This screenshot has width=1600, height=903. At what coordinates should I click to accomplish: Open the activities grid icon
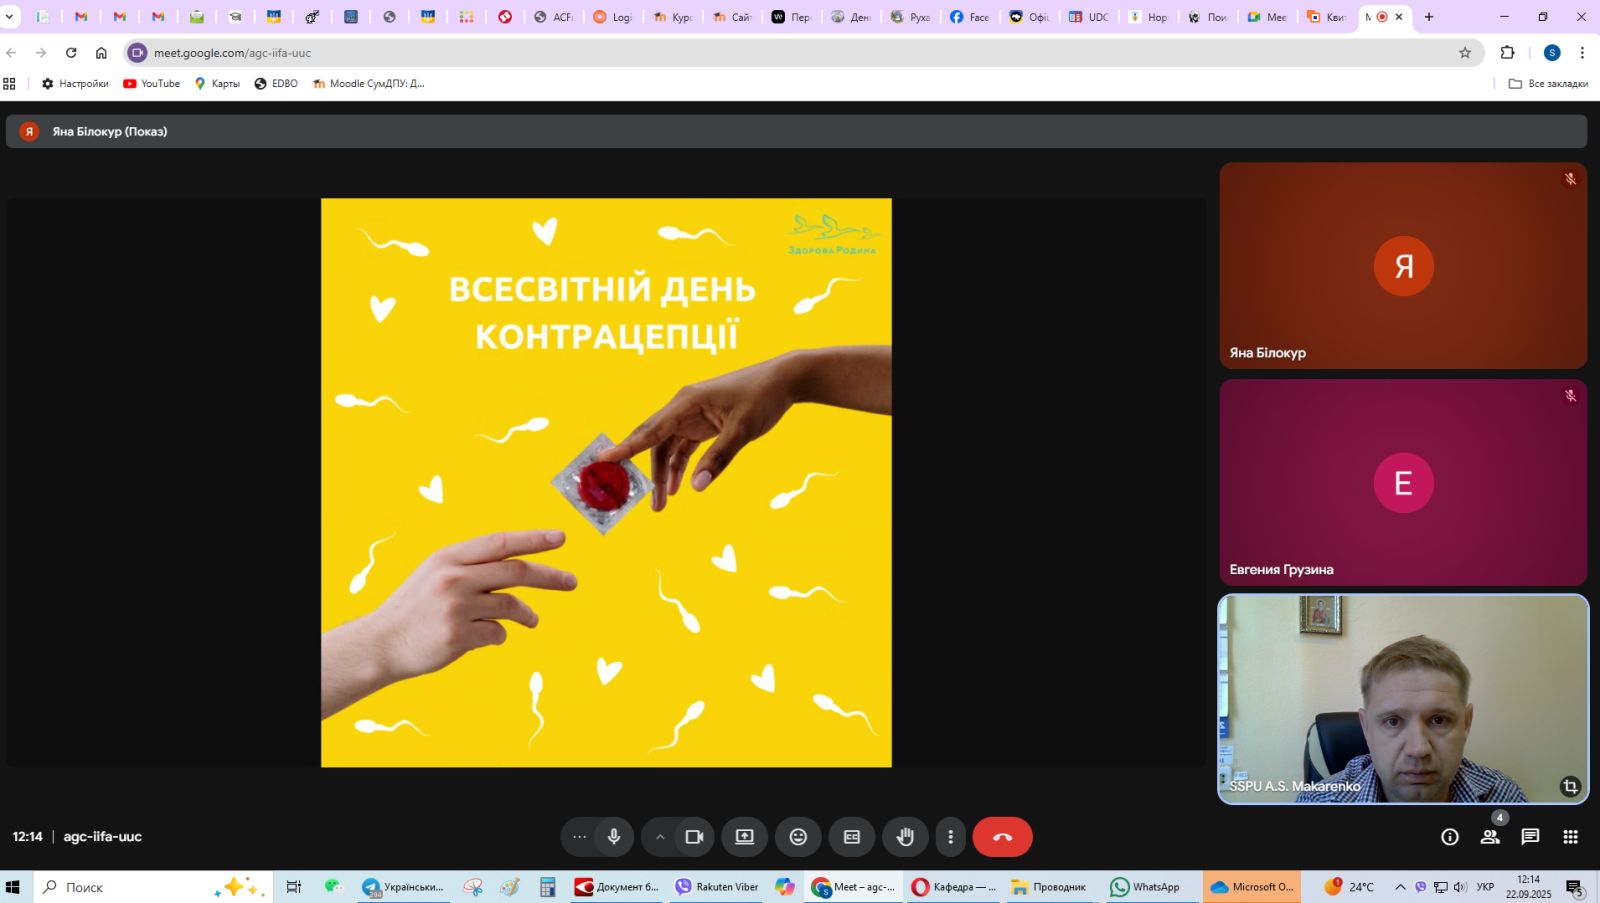pos(1570,837)
